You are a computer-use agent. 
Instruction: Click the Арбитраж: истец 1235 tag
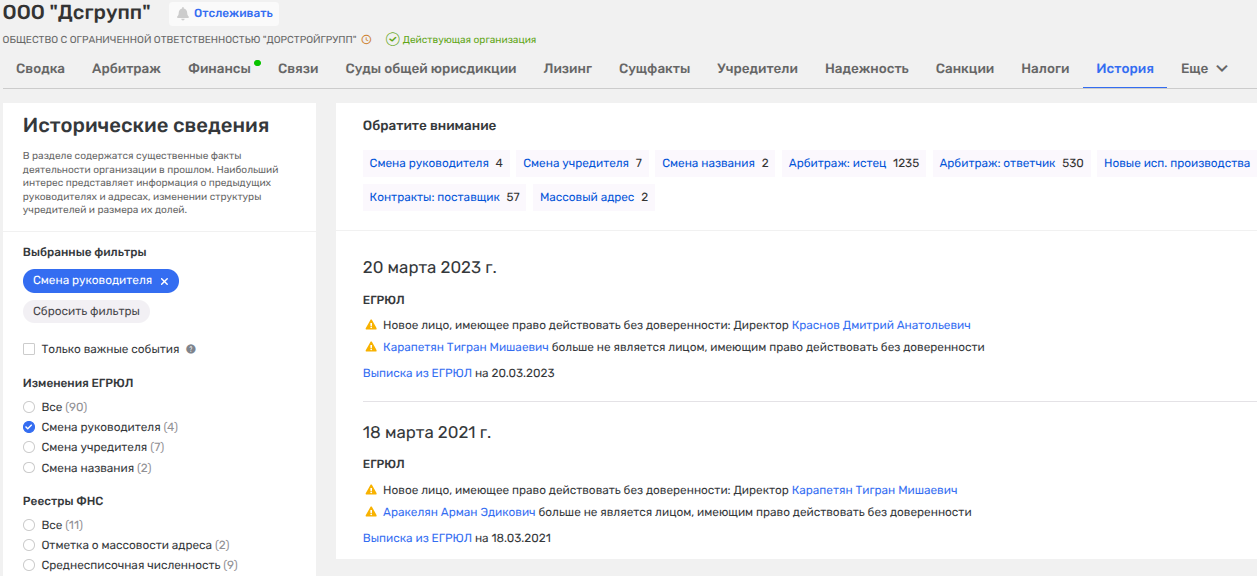pos(853,163)
